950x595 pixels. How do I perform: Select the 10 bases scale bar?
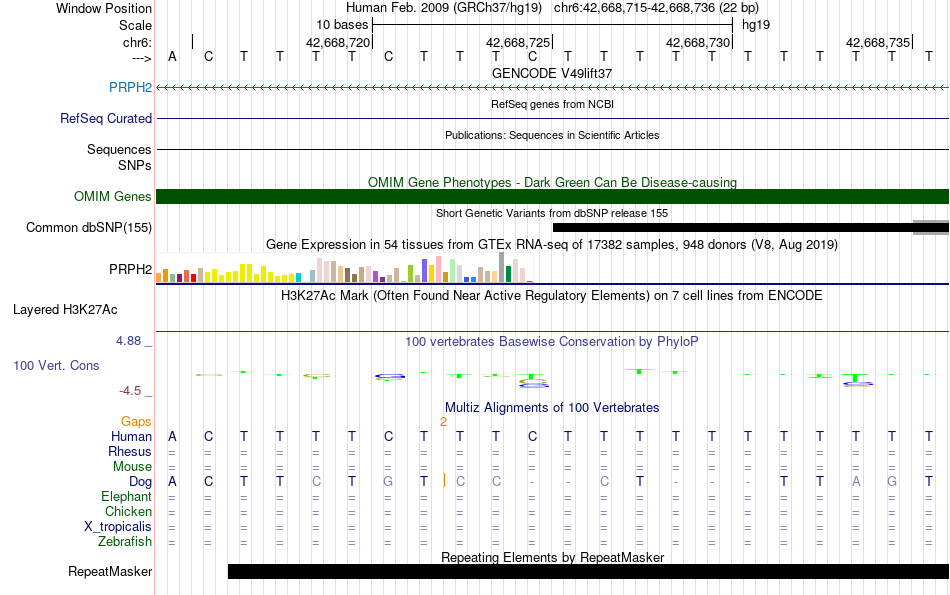(553, 25)
